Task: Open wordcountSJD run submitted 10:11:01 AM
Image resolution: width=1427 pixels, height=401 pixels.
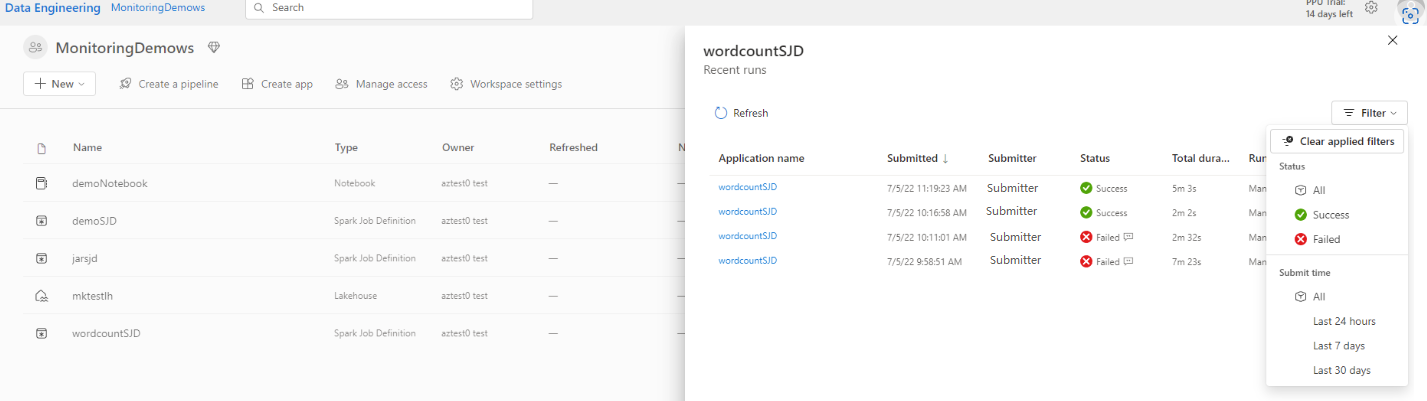Action: pos(748,236)
